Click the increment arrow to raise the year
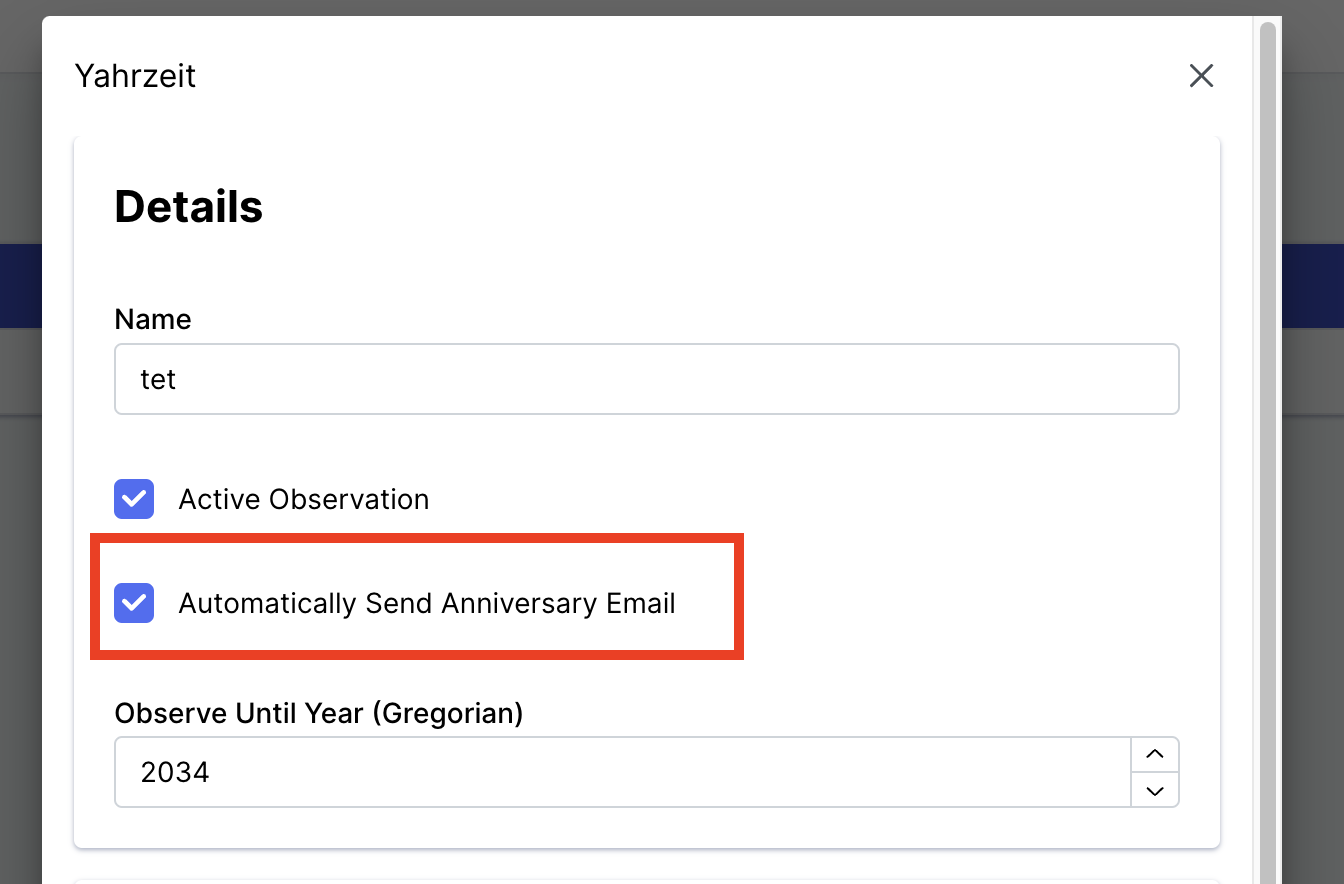The width and height of the screenshot is (1344, 884). coord(1154,754)
